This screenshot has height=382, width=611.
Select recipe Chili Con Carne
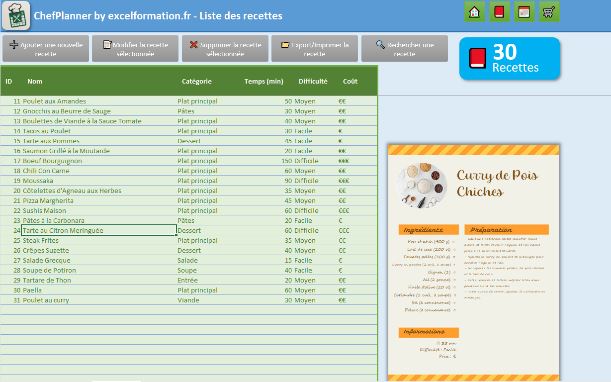tap(46, 171)
